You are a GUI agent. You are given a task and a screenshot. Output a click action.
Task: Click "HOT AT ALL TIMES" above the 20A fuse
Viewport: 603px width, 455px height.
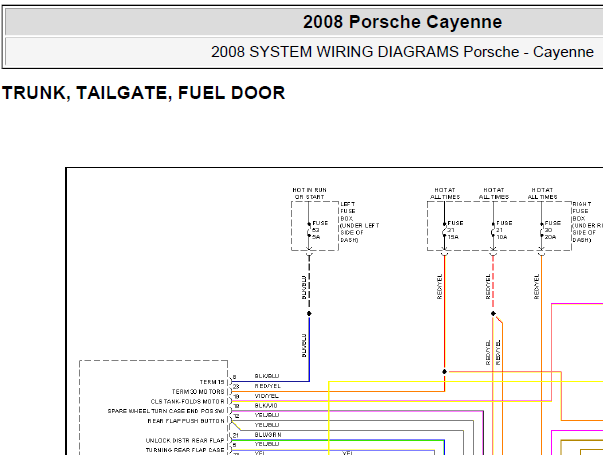(542, 193)
